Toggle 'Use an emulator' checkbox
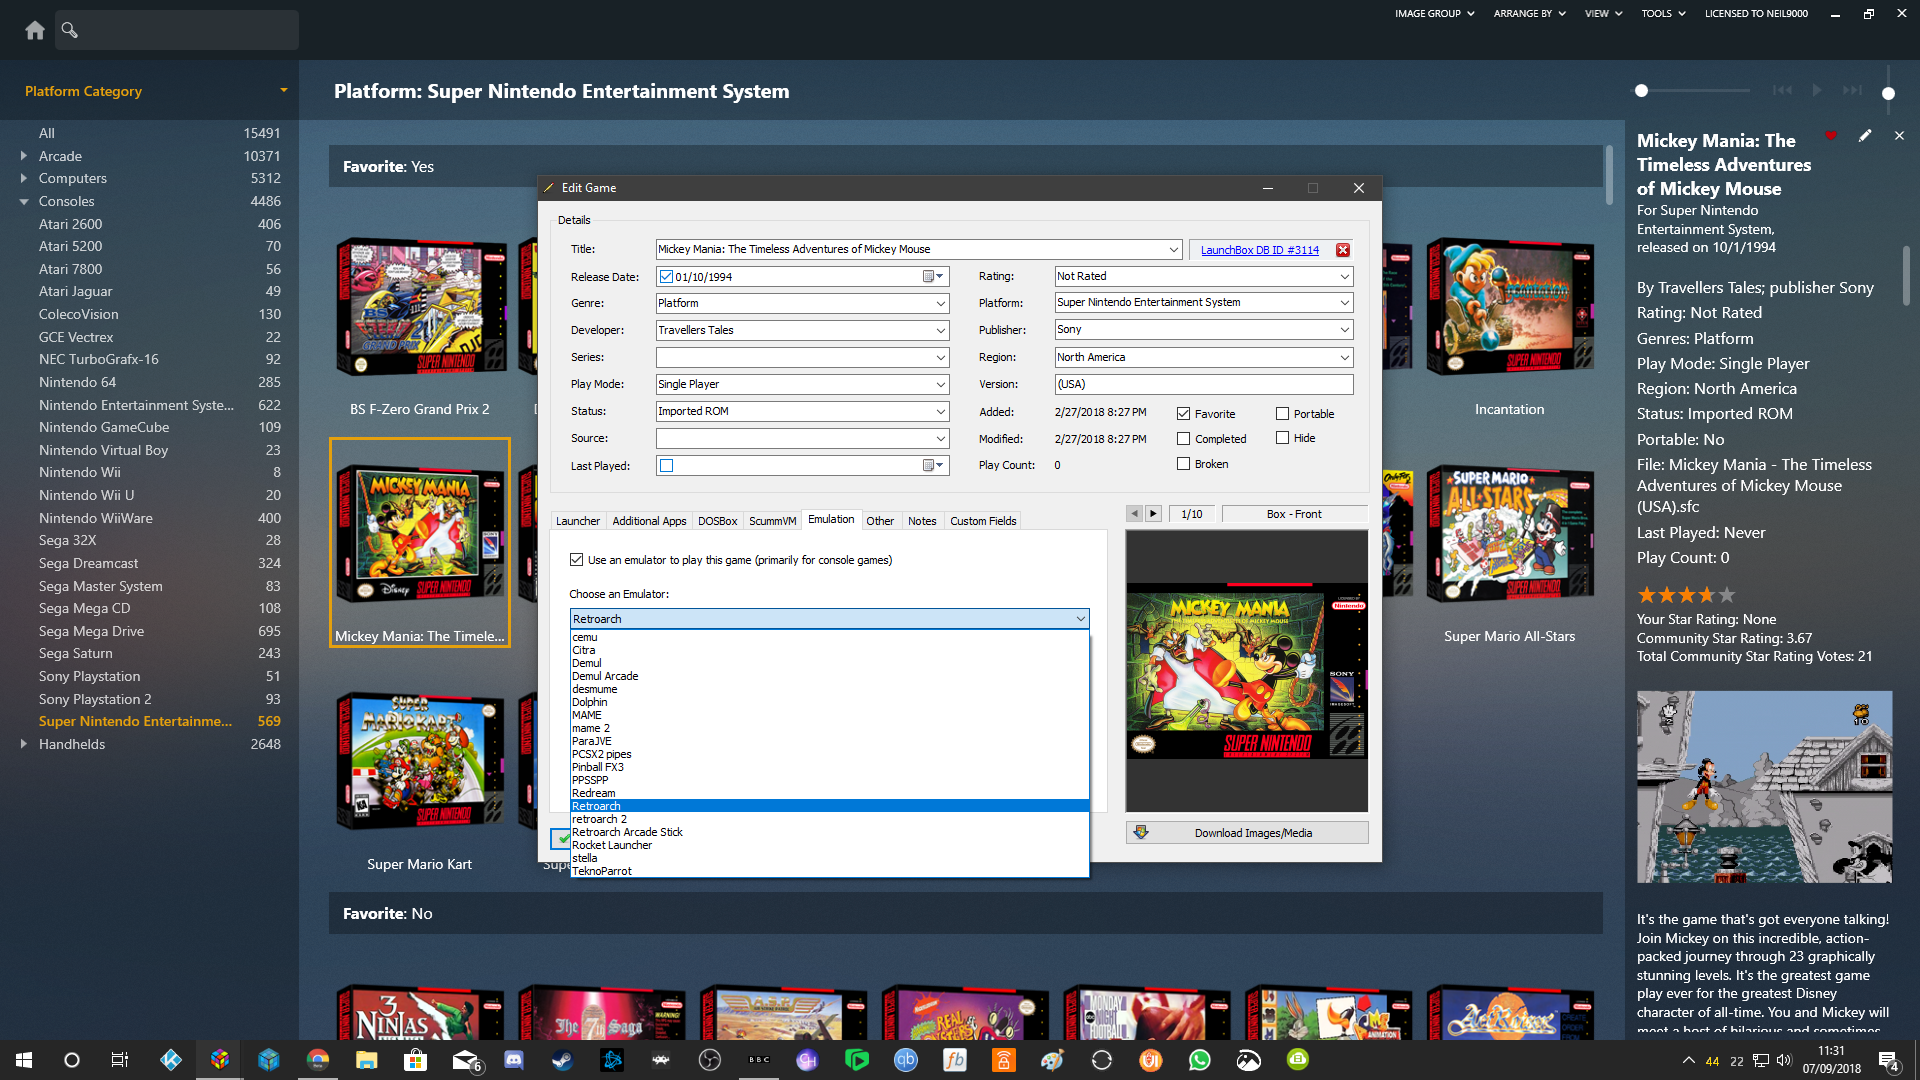 (576, 559)
